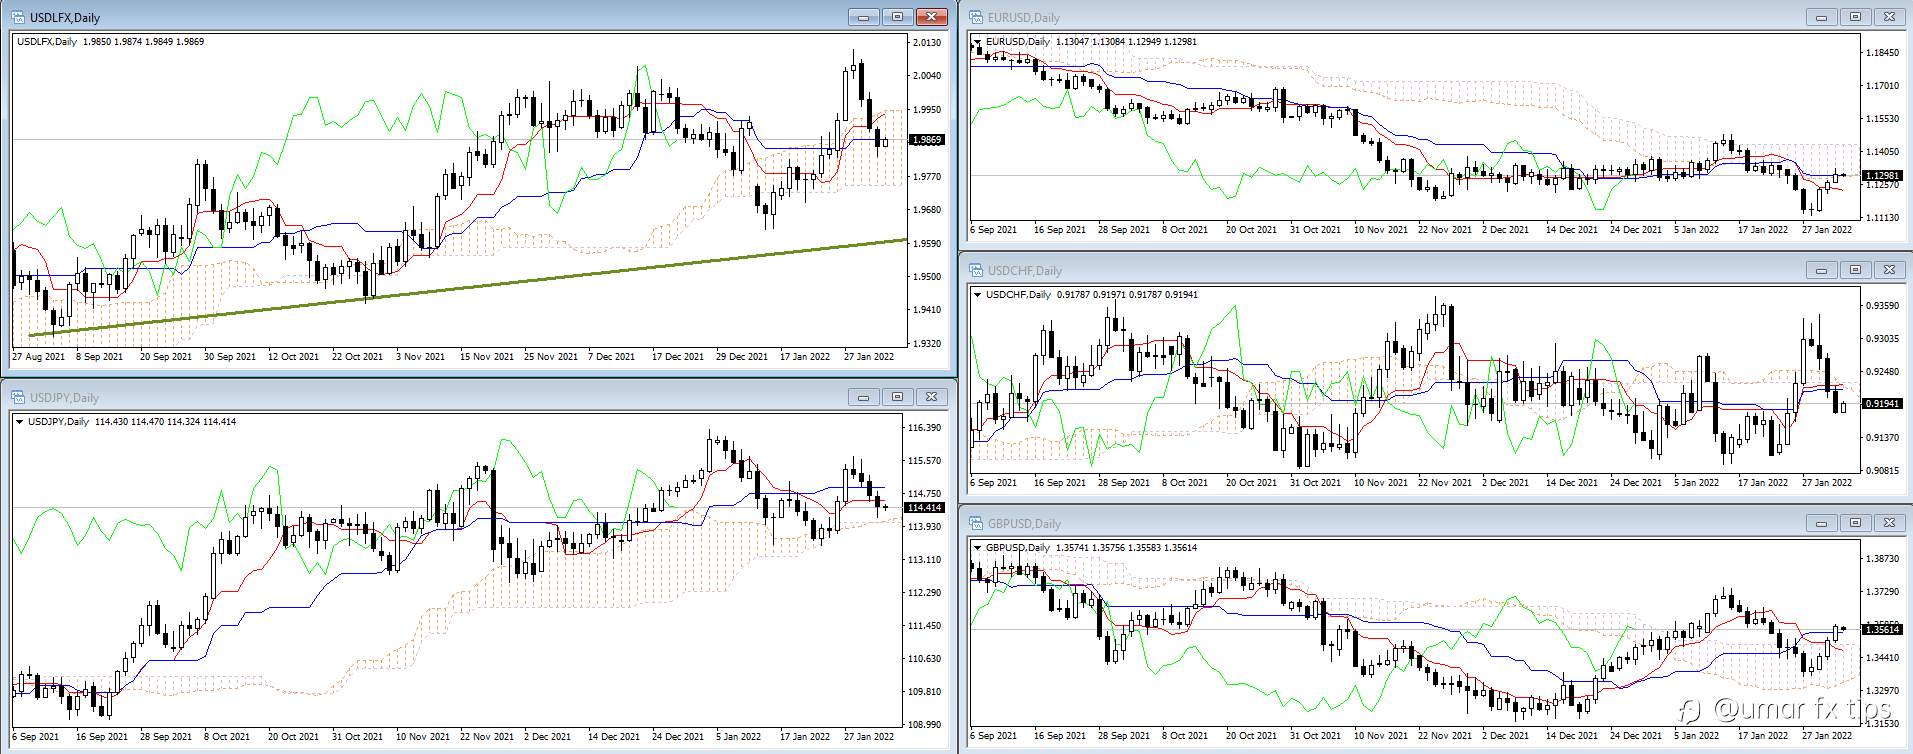The width and height of the screenshot is (1913, 754).
Task: Expand the triangle next to USDJPY,Daily label
Action: (20, 422)
